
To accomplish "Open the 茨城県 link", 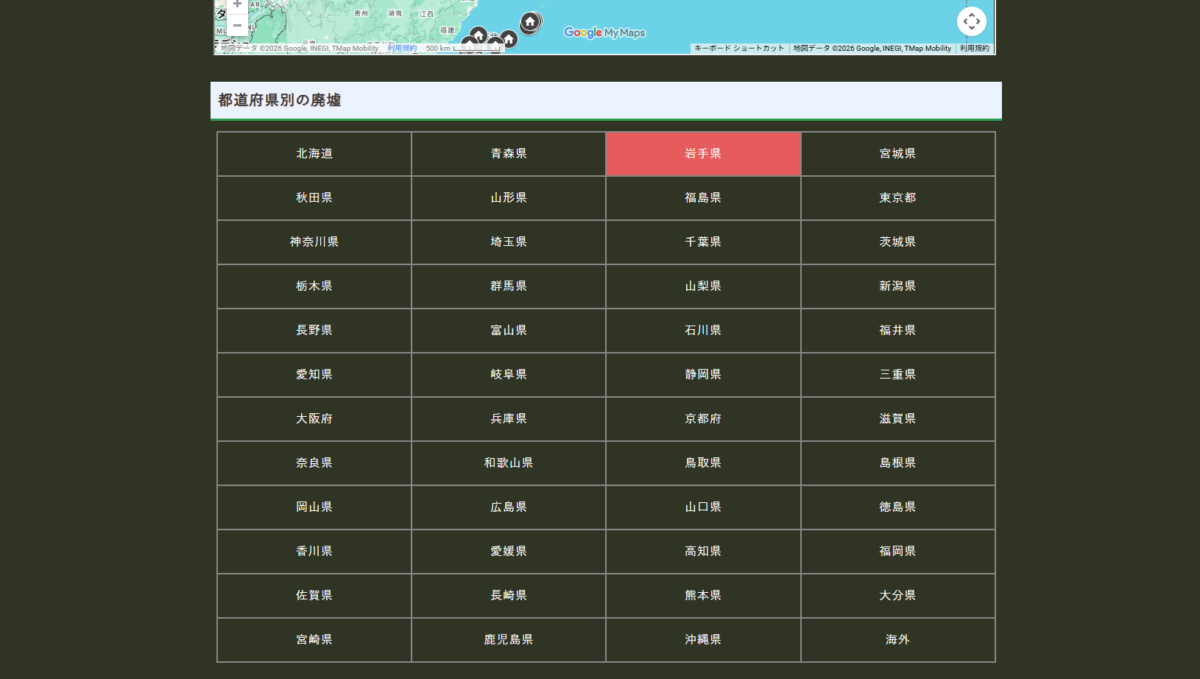I will [x=898, y=242].
